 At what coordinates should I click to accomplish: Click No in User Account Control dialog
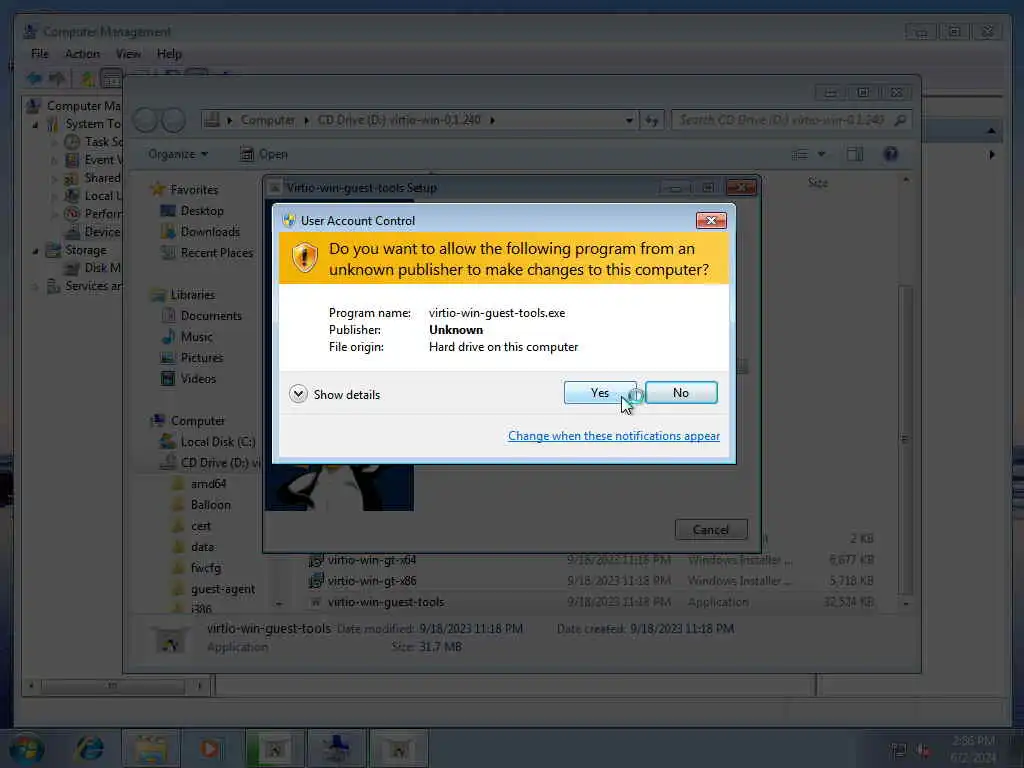click(x=680, y=392)
